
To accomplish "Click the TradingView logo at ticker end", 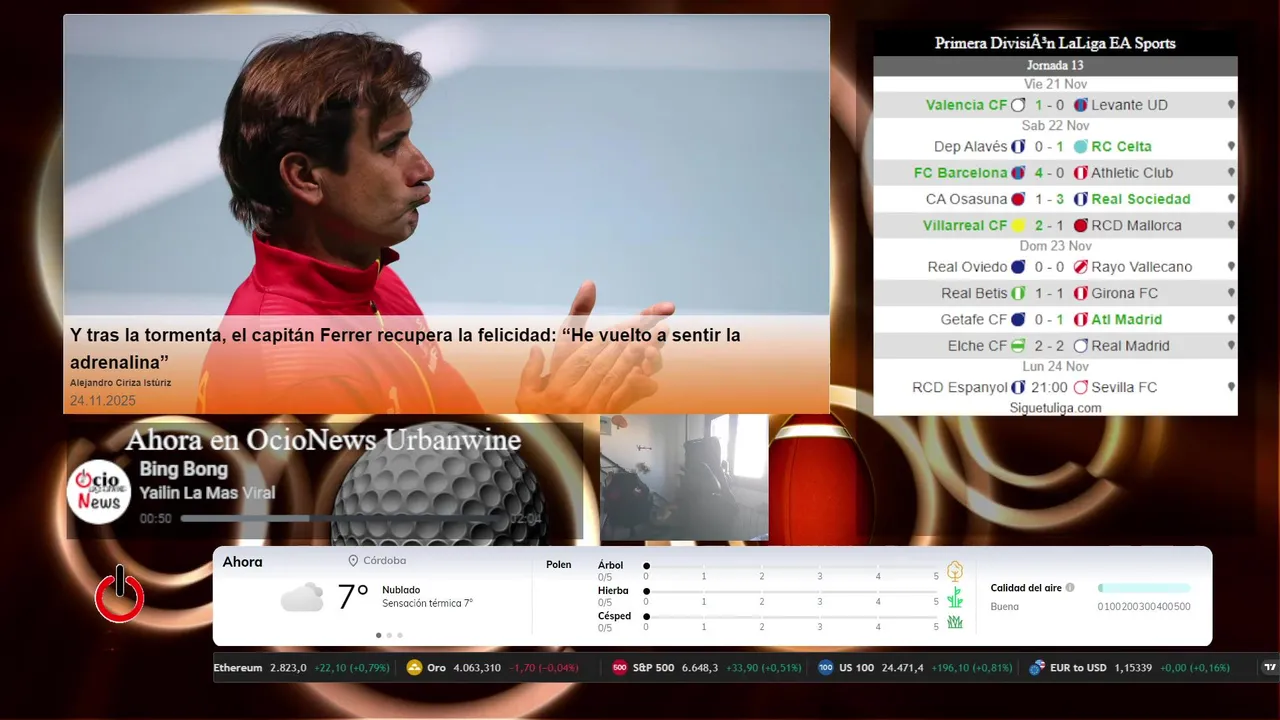I will coord(1270,668).
